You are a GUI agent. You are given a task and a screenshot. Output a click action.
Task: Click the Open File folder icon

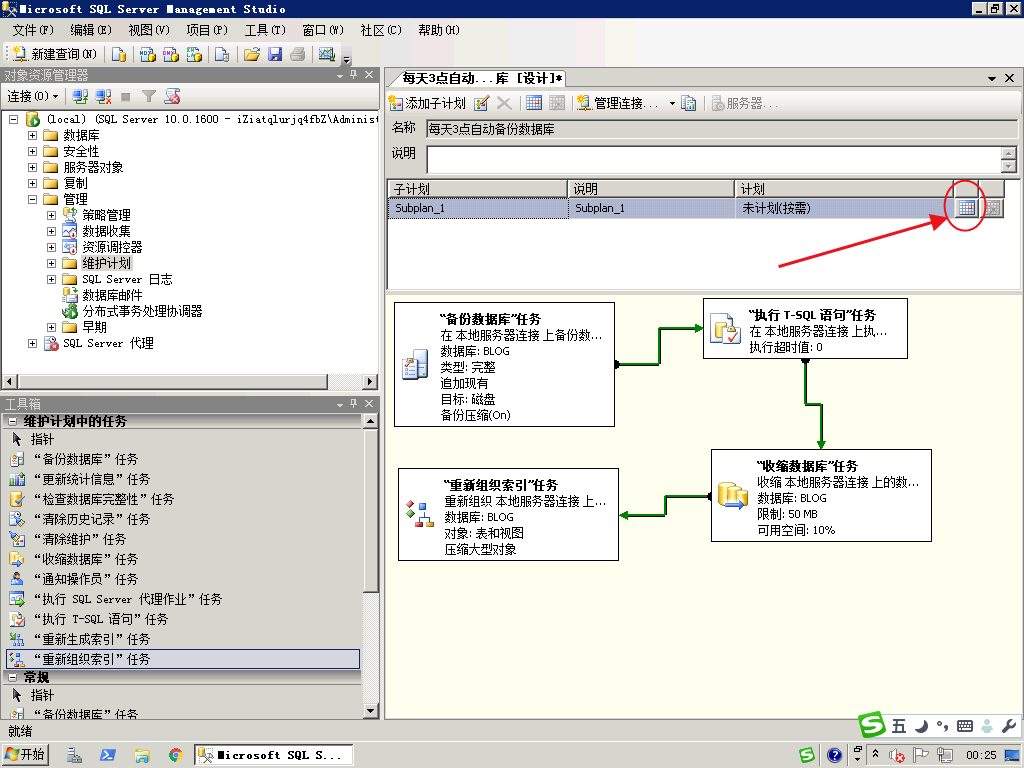[x=251, y=54]
